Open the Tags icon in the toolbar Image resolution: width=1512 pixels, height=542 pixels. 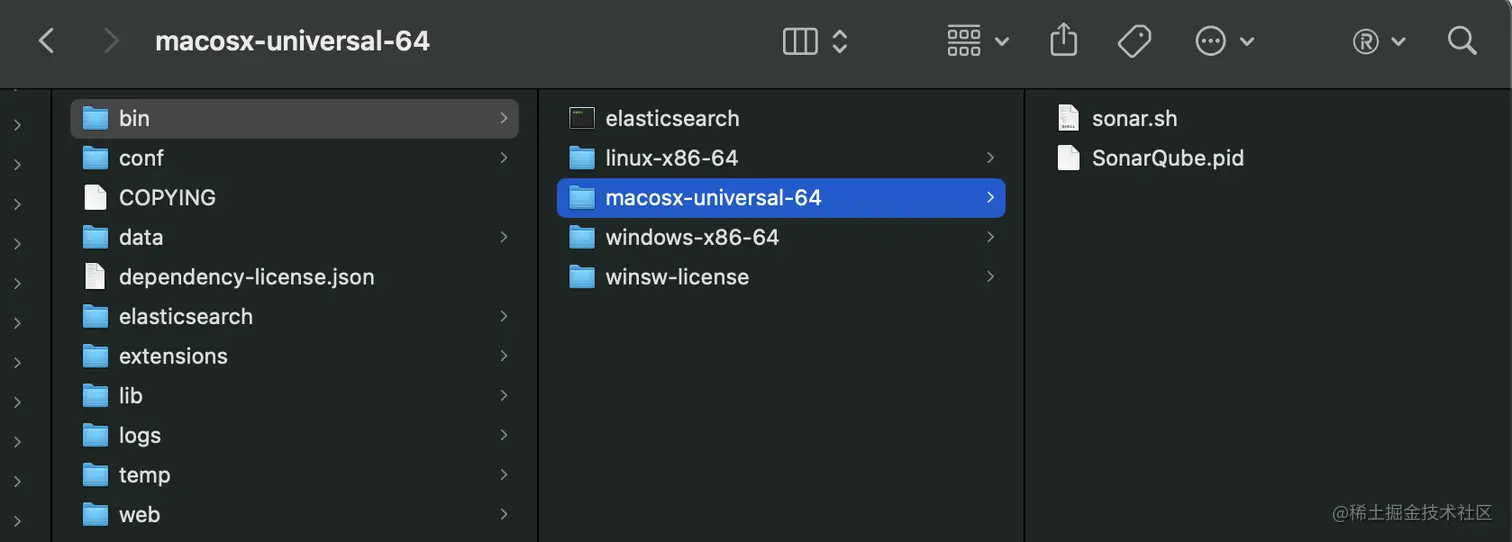point(1134,41)
